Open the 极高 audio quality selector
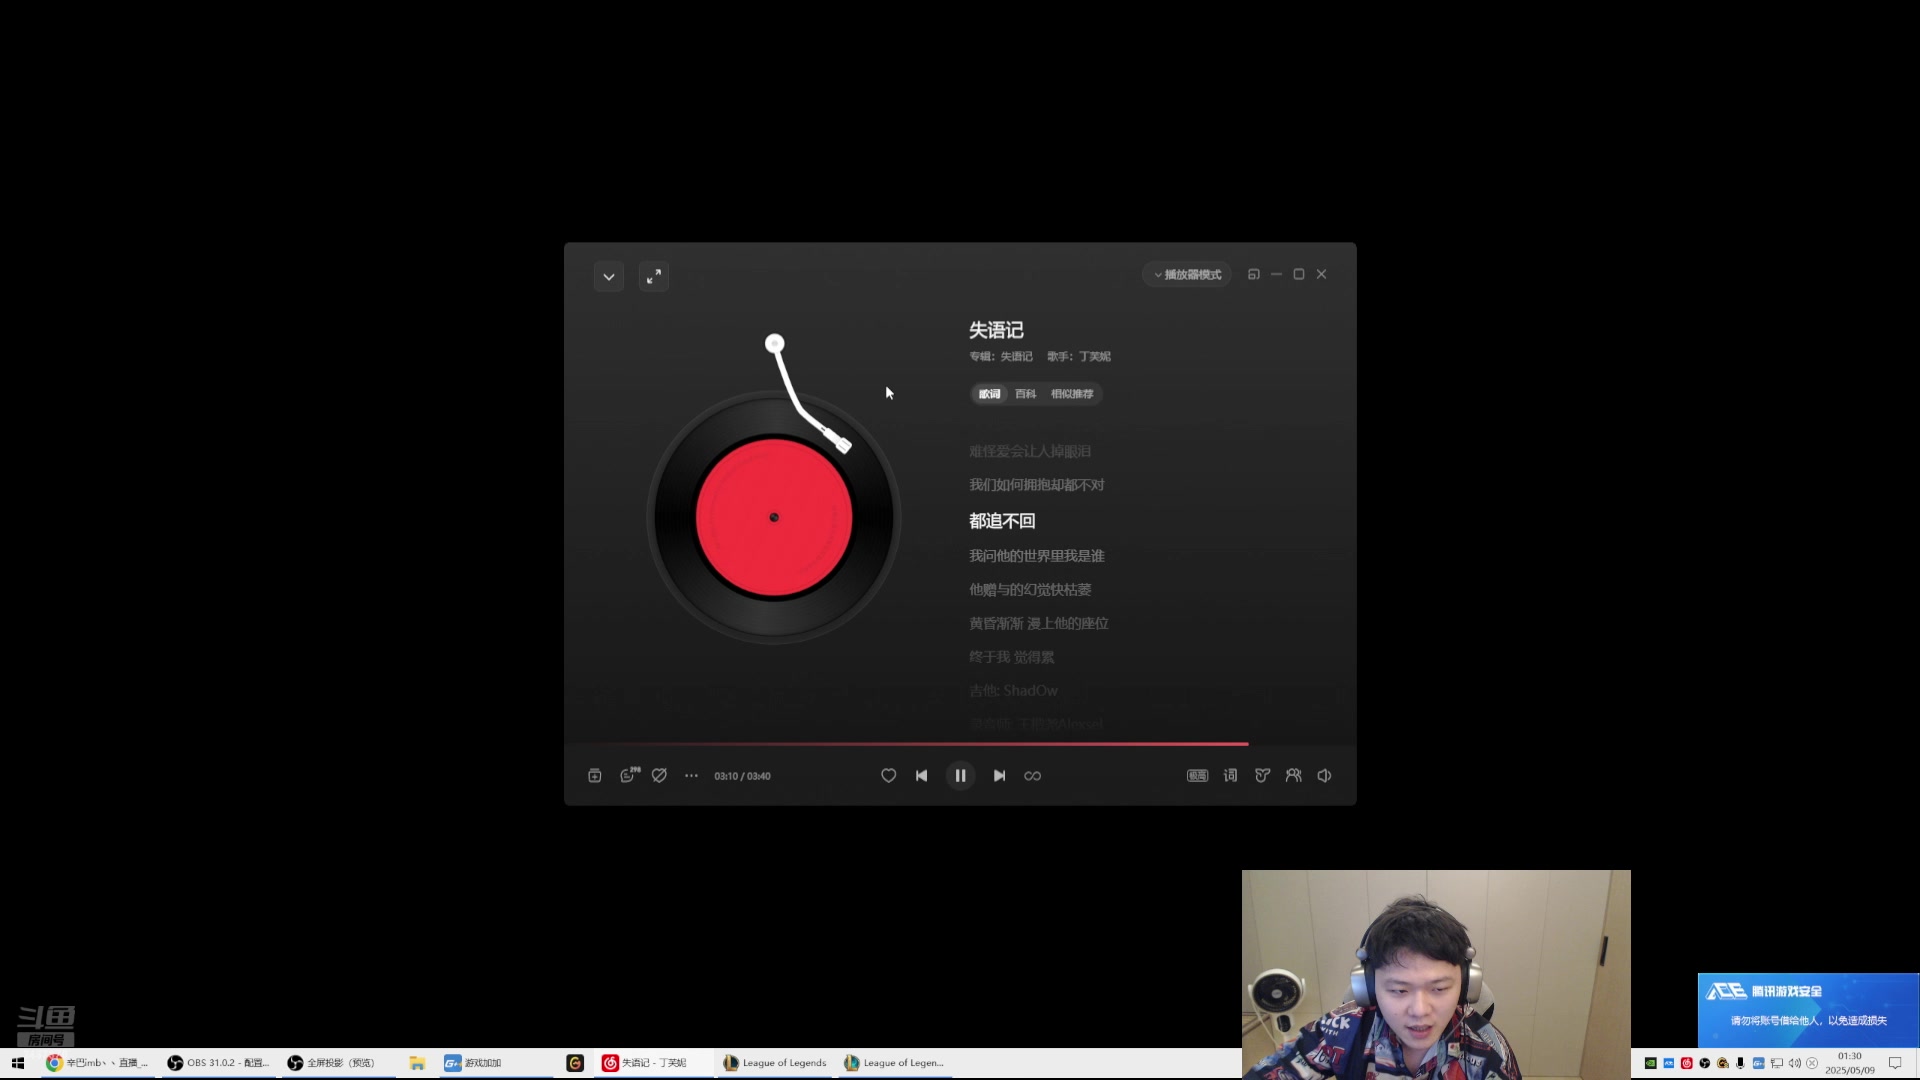 click(x=1197, y=776)
